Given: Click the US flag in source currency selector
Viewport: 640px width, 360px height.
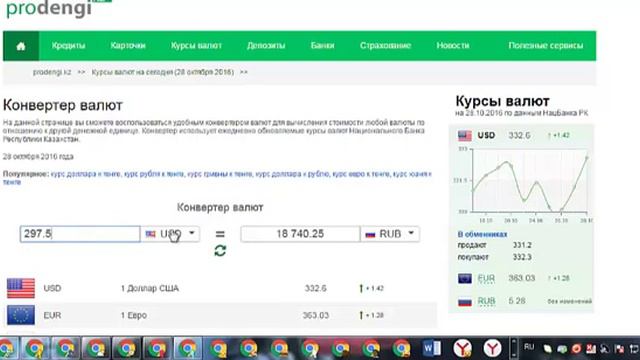Looking at the screenshot, I should point(151,234).
